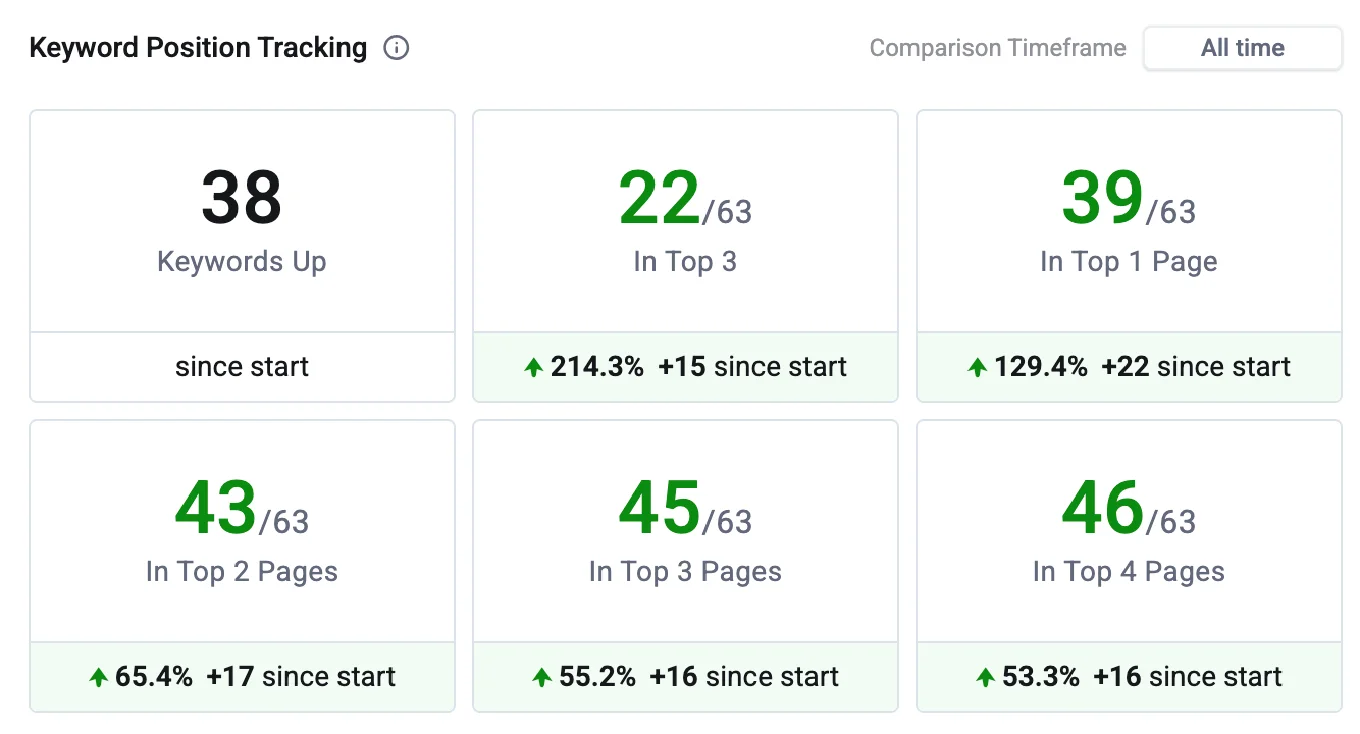
Task: Click the Comparison Timeframe label
Action: pyautogui.click(x=997, y=47)
